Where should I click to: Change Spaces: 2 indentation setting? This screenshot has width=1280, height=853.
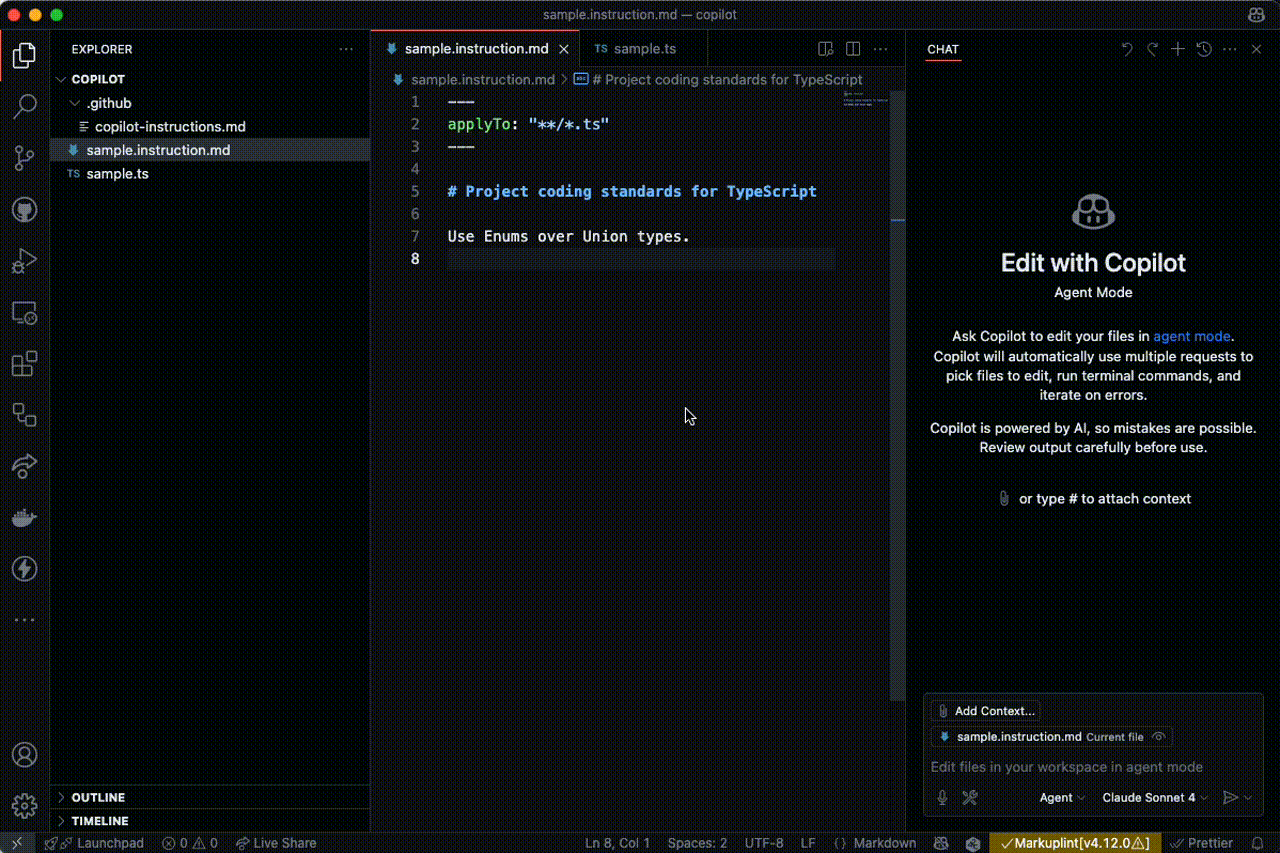pyautogui.click(x=697, y=843)
